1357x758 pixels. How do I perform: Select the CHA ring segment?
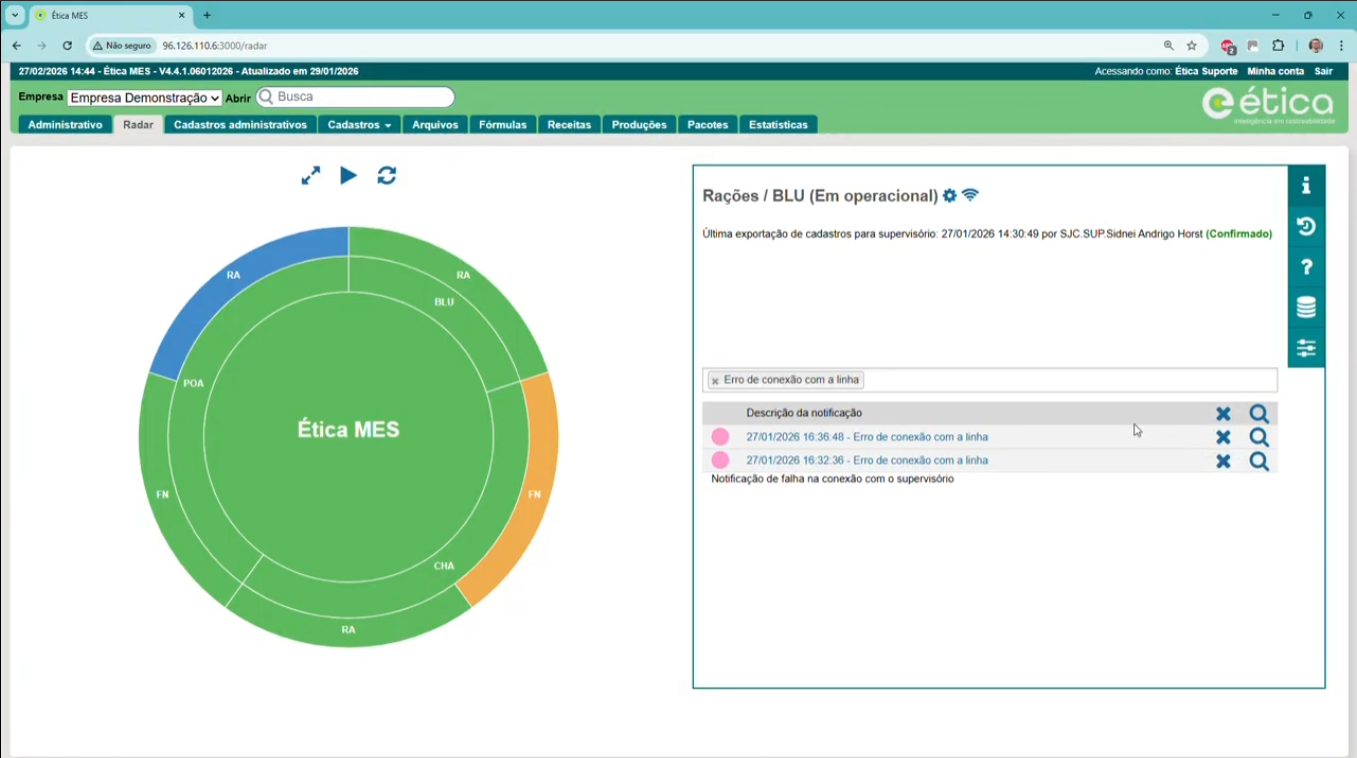coord(444,566)
